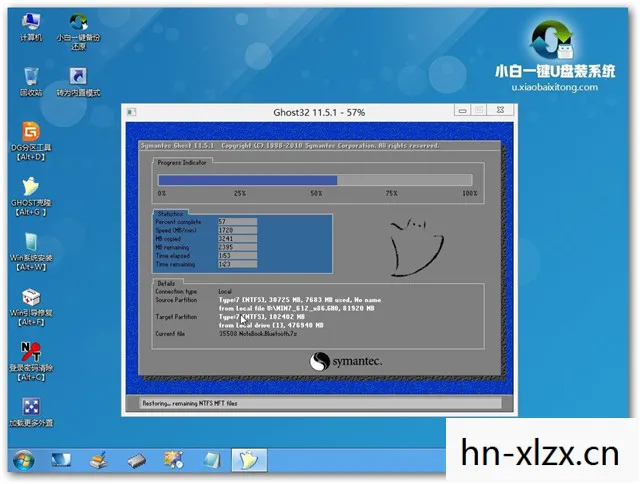This screenshot has height=484, width=640.
Task: Click the MB remaining value 2395
Action: pos(237,247)
